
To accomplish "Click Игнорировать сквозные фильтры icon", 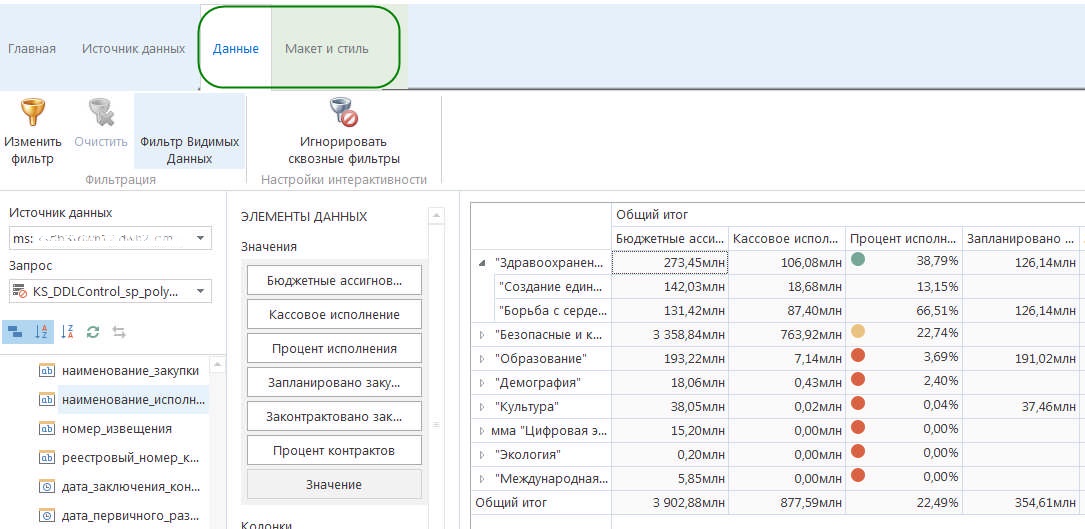I will [x=343, y=112].
